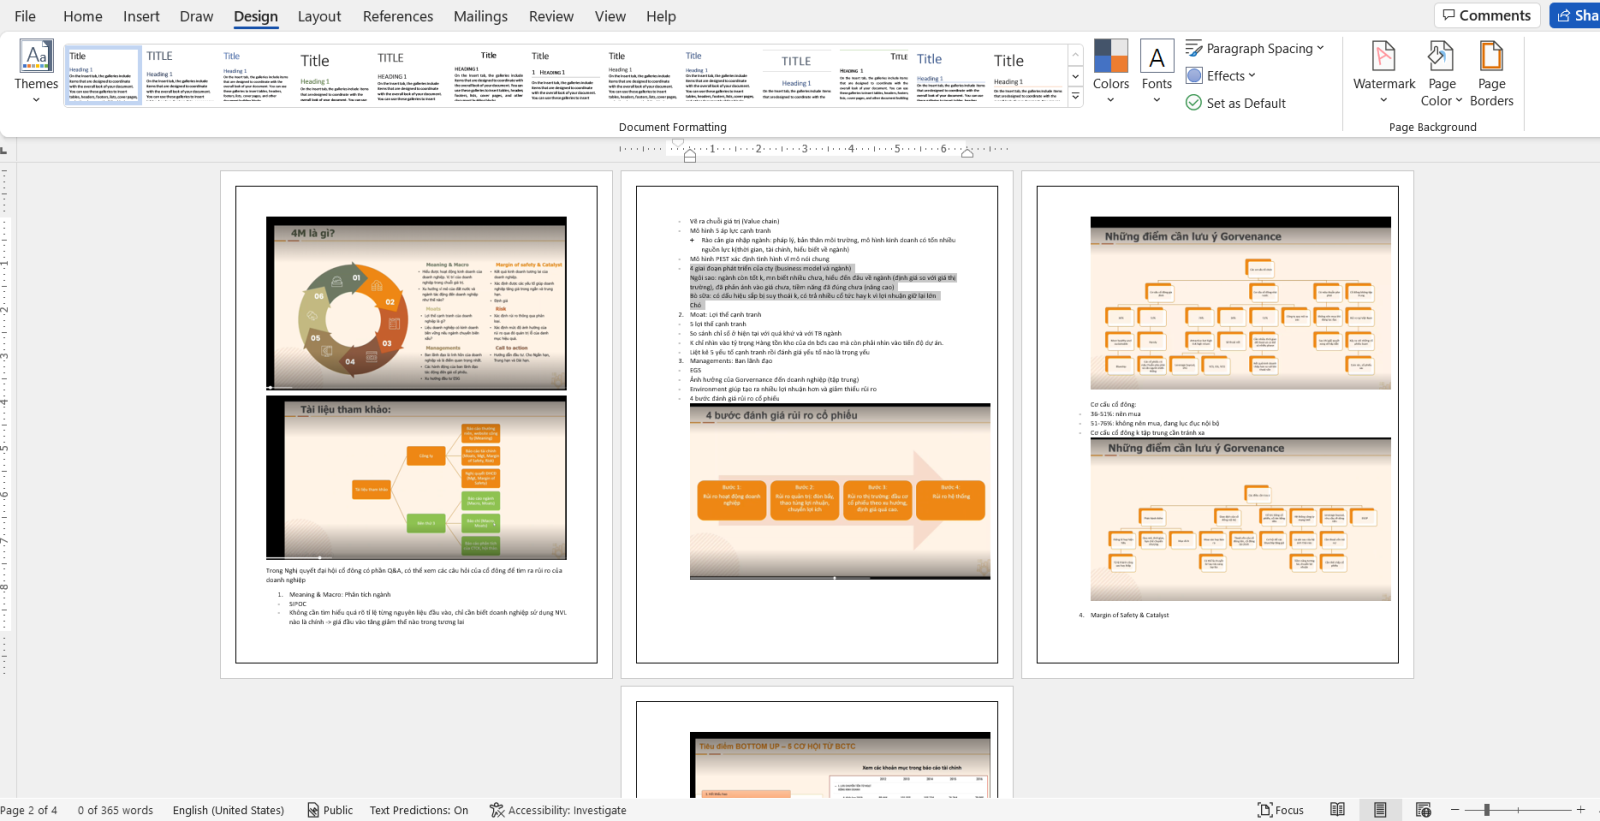Open Accessibility: Investigate status indicator
Screen dimensions: 1600x821
coord(558,810)
